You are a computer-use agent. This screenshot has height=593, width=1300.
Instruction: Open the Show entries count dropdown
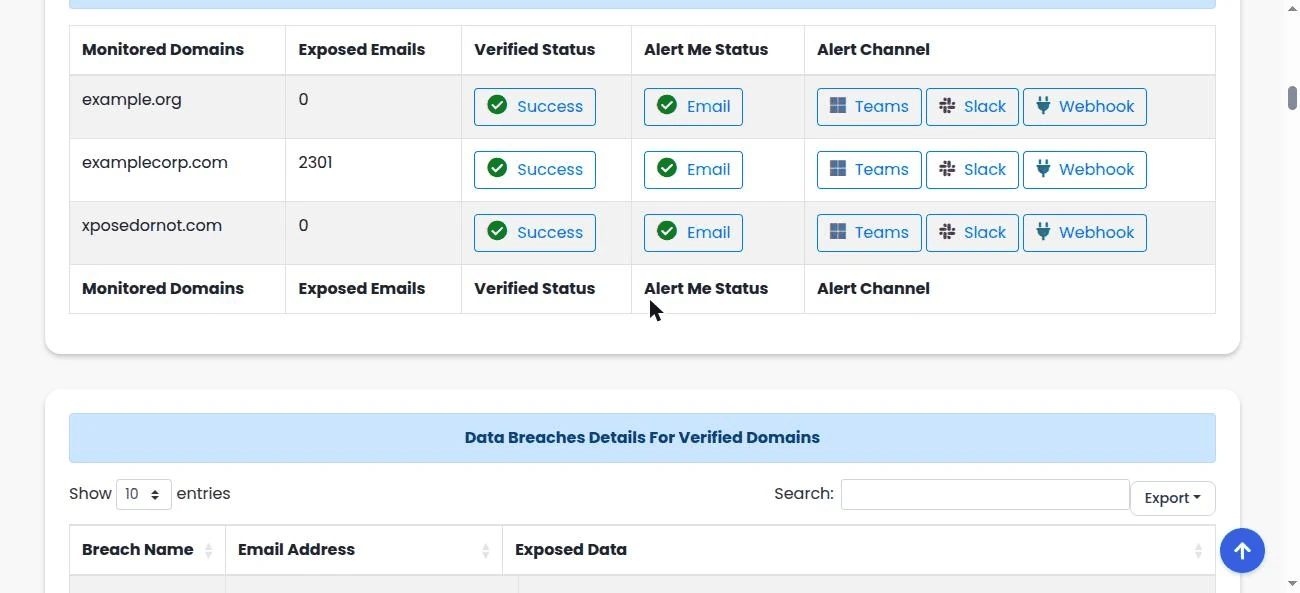144,494
